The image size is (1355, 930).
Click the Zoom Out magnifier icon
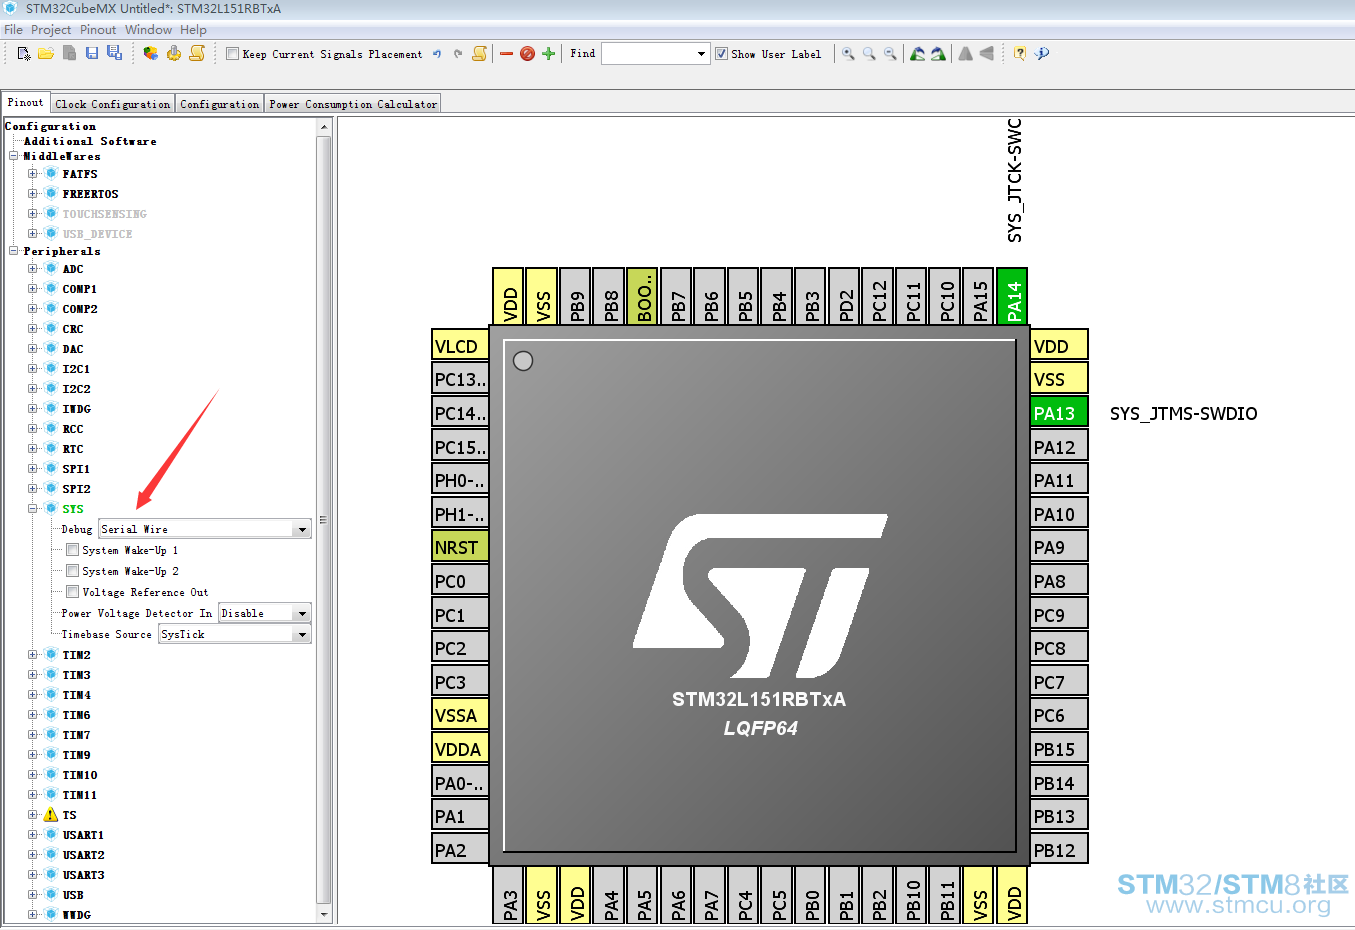[x=890, y=54]
